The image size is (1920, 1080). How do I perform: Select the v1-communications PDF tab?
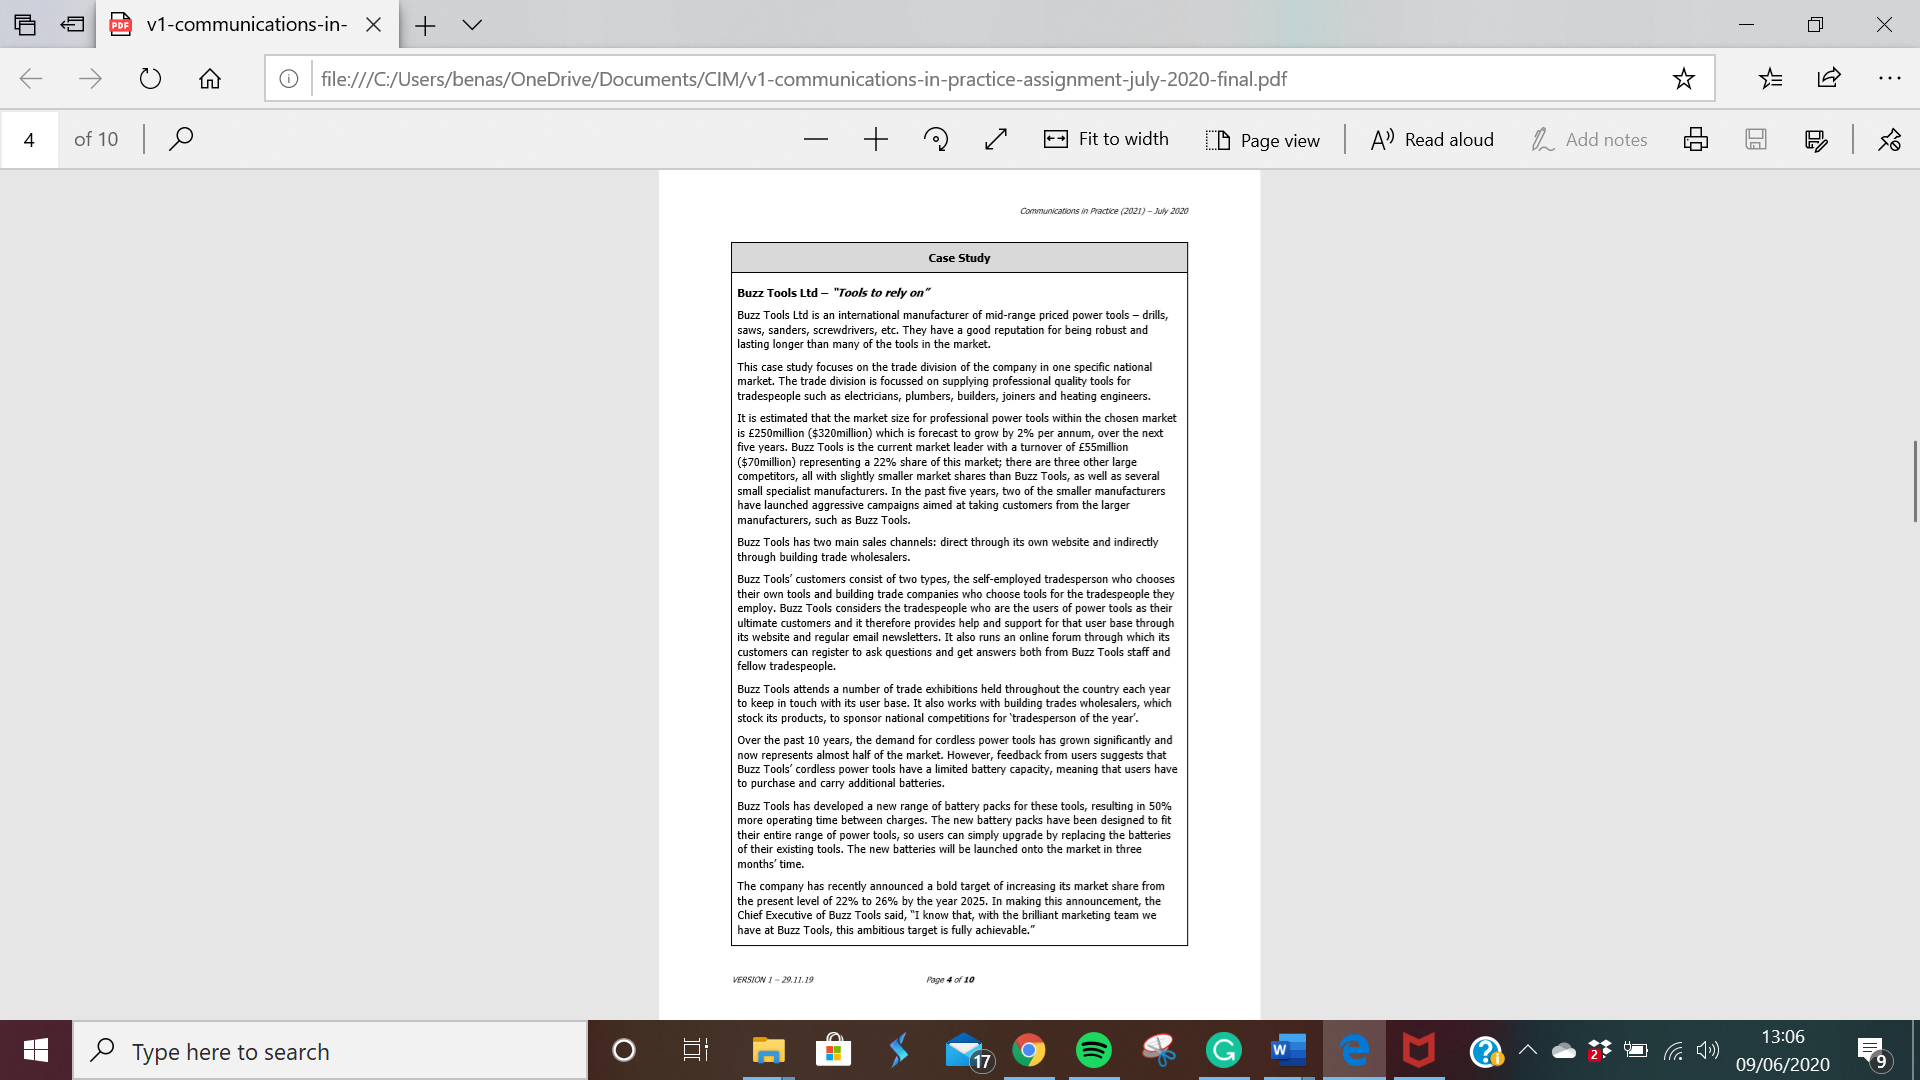tap(246, 25)
